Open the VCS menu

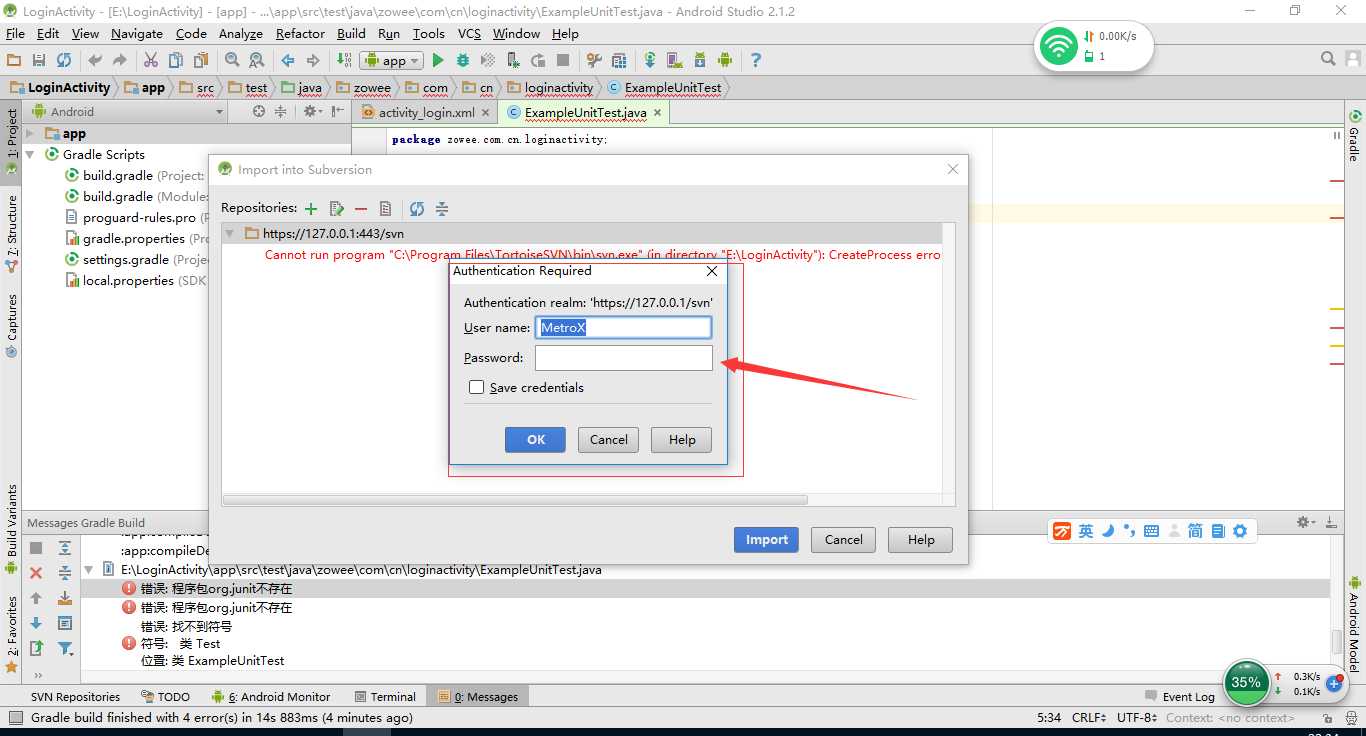[469, 33]
